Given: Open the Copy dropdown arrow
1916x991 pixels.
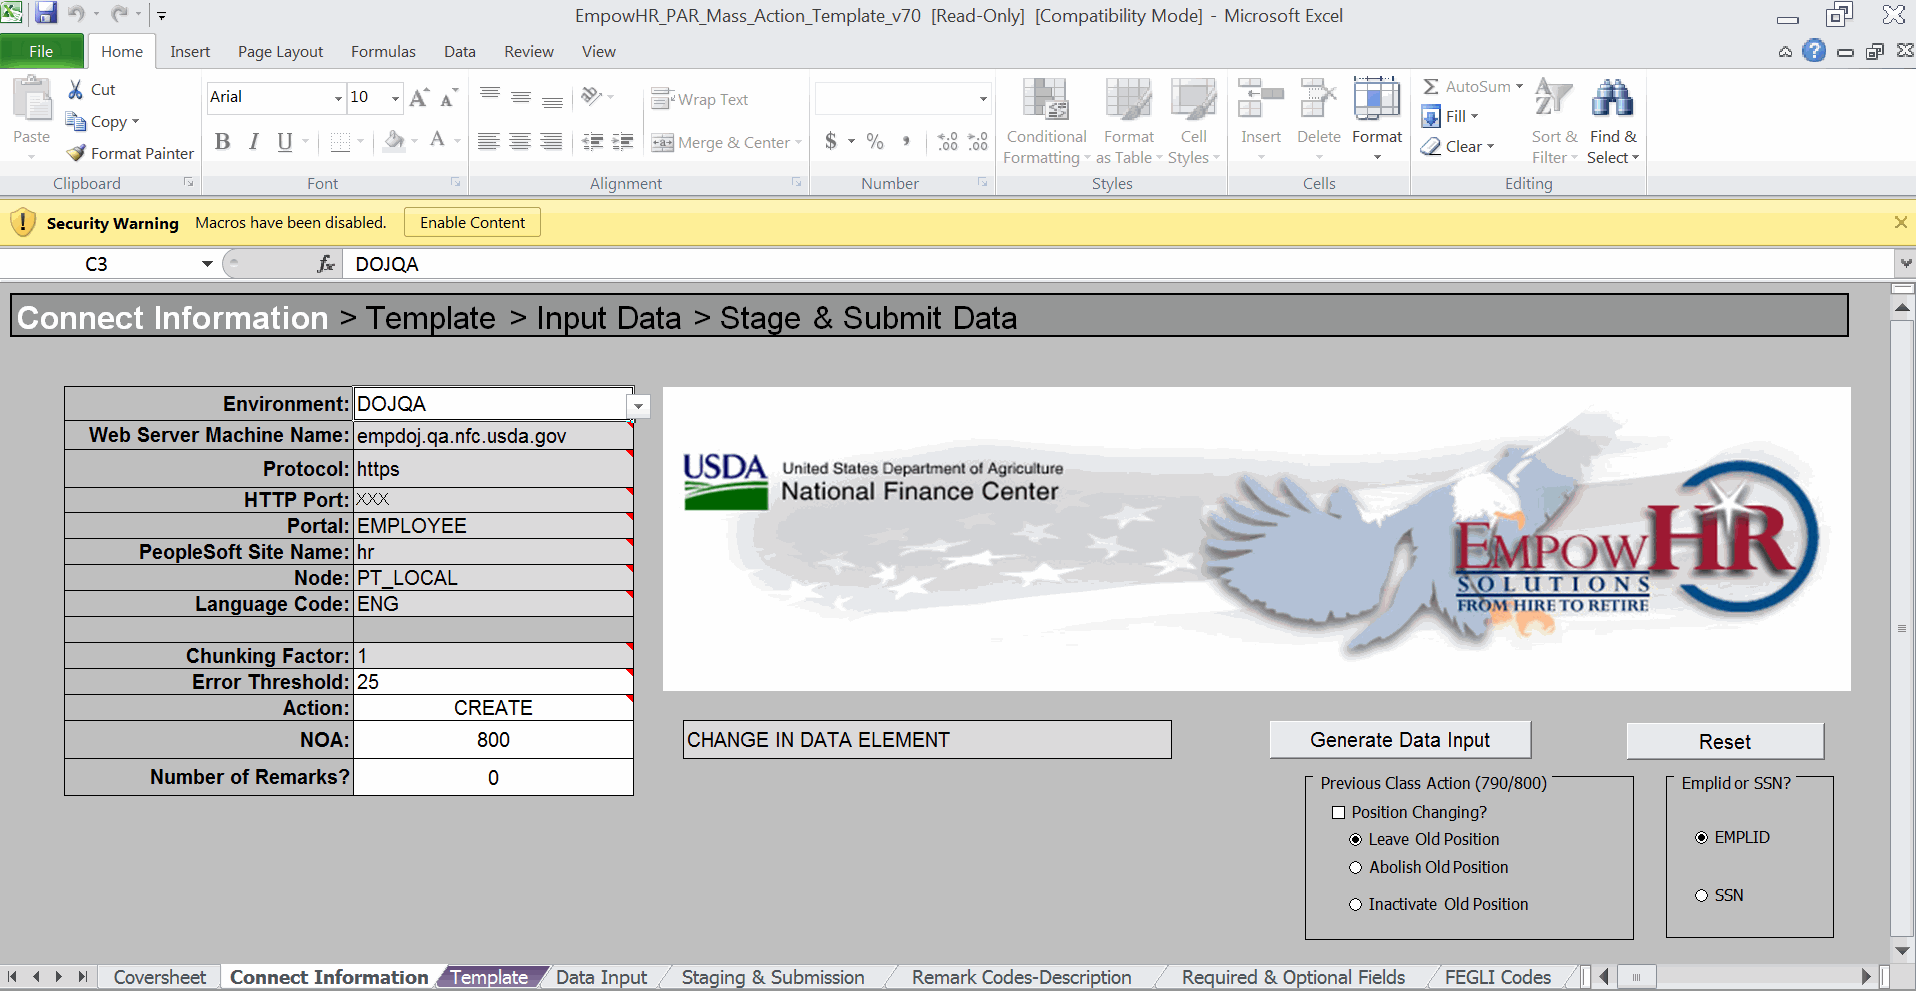Looking at the screenshot, I should point(136,122).
